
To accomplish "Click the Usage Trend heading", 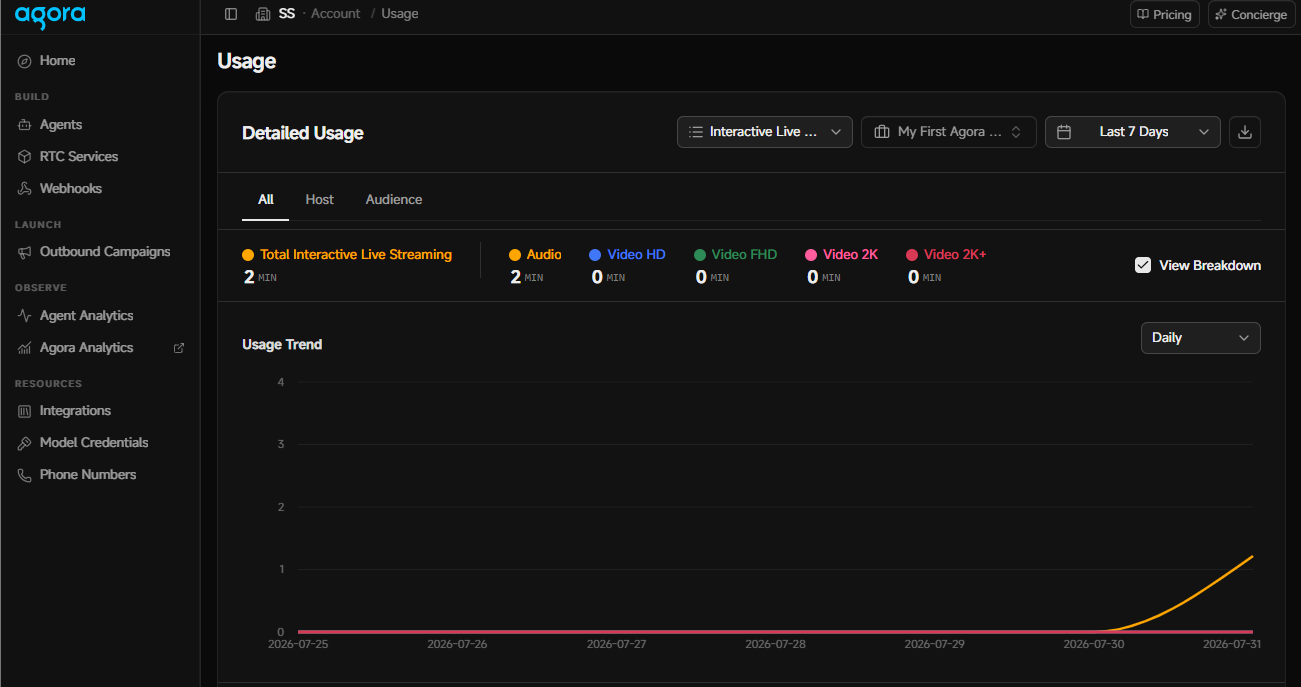I will click(x=282, y=345).
